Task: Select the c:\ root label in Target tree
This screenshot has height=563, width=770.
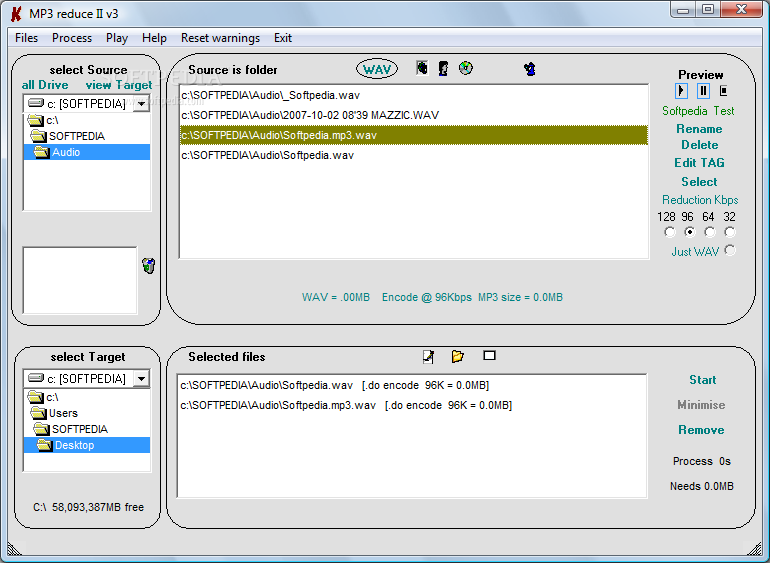Action: [52, 397]
